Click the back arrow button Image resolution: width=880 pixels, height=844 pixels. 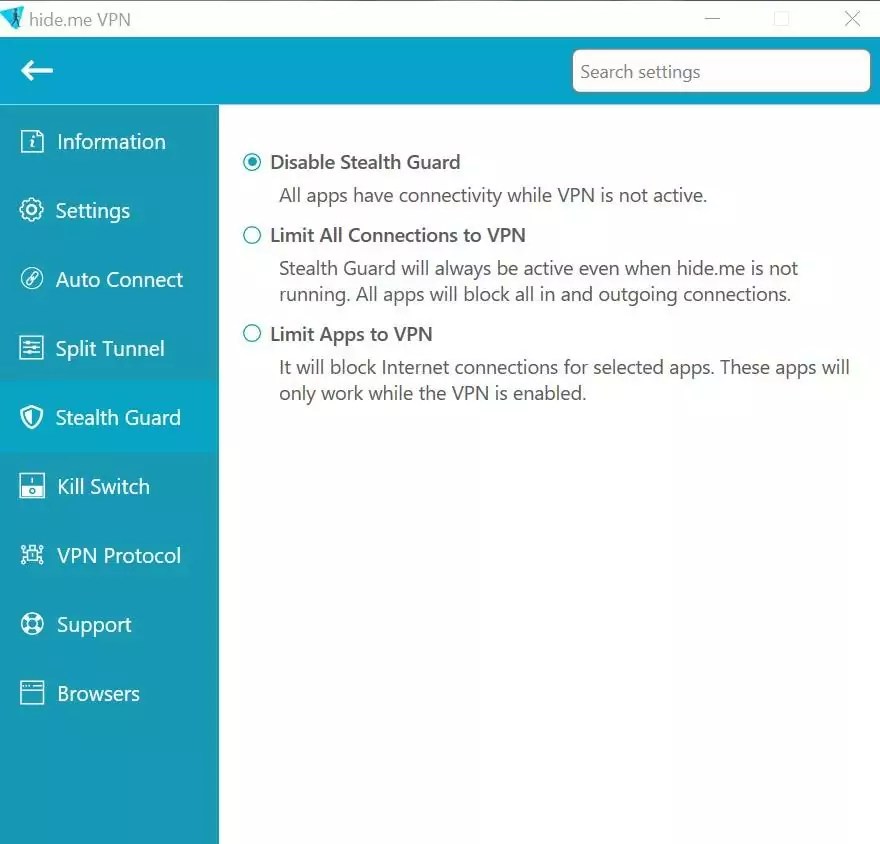click(x=36, y=70)
